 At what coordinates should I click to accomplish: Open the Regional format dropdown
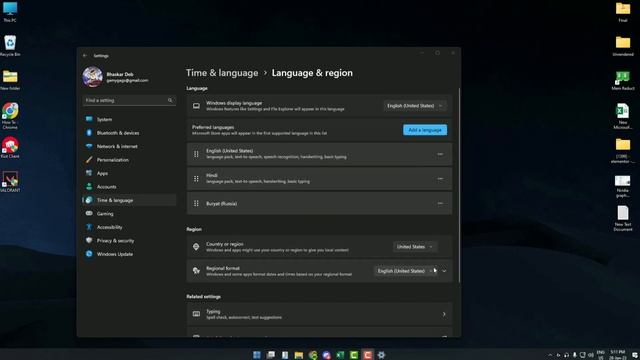pyautogui.click(x=405, y=271)
